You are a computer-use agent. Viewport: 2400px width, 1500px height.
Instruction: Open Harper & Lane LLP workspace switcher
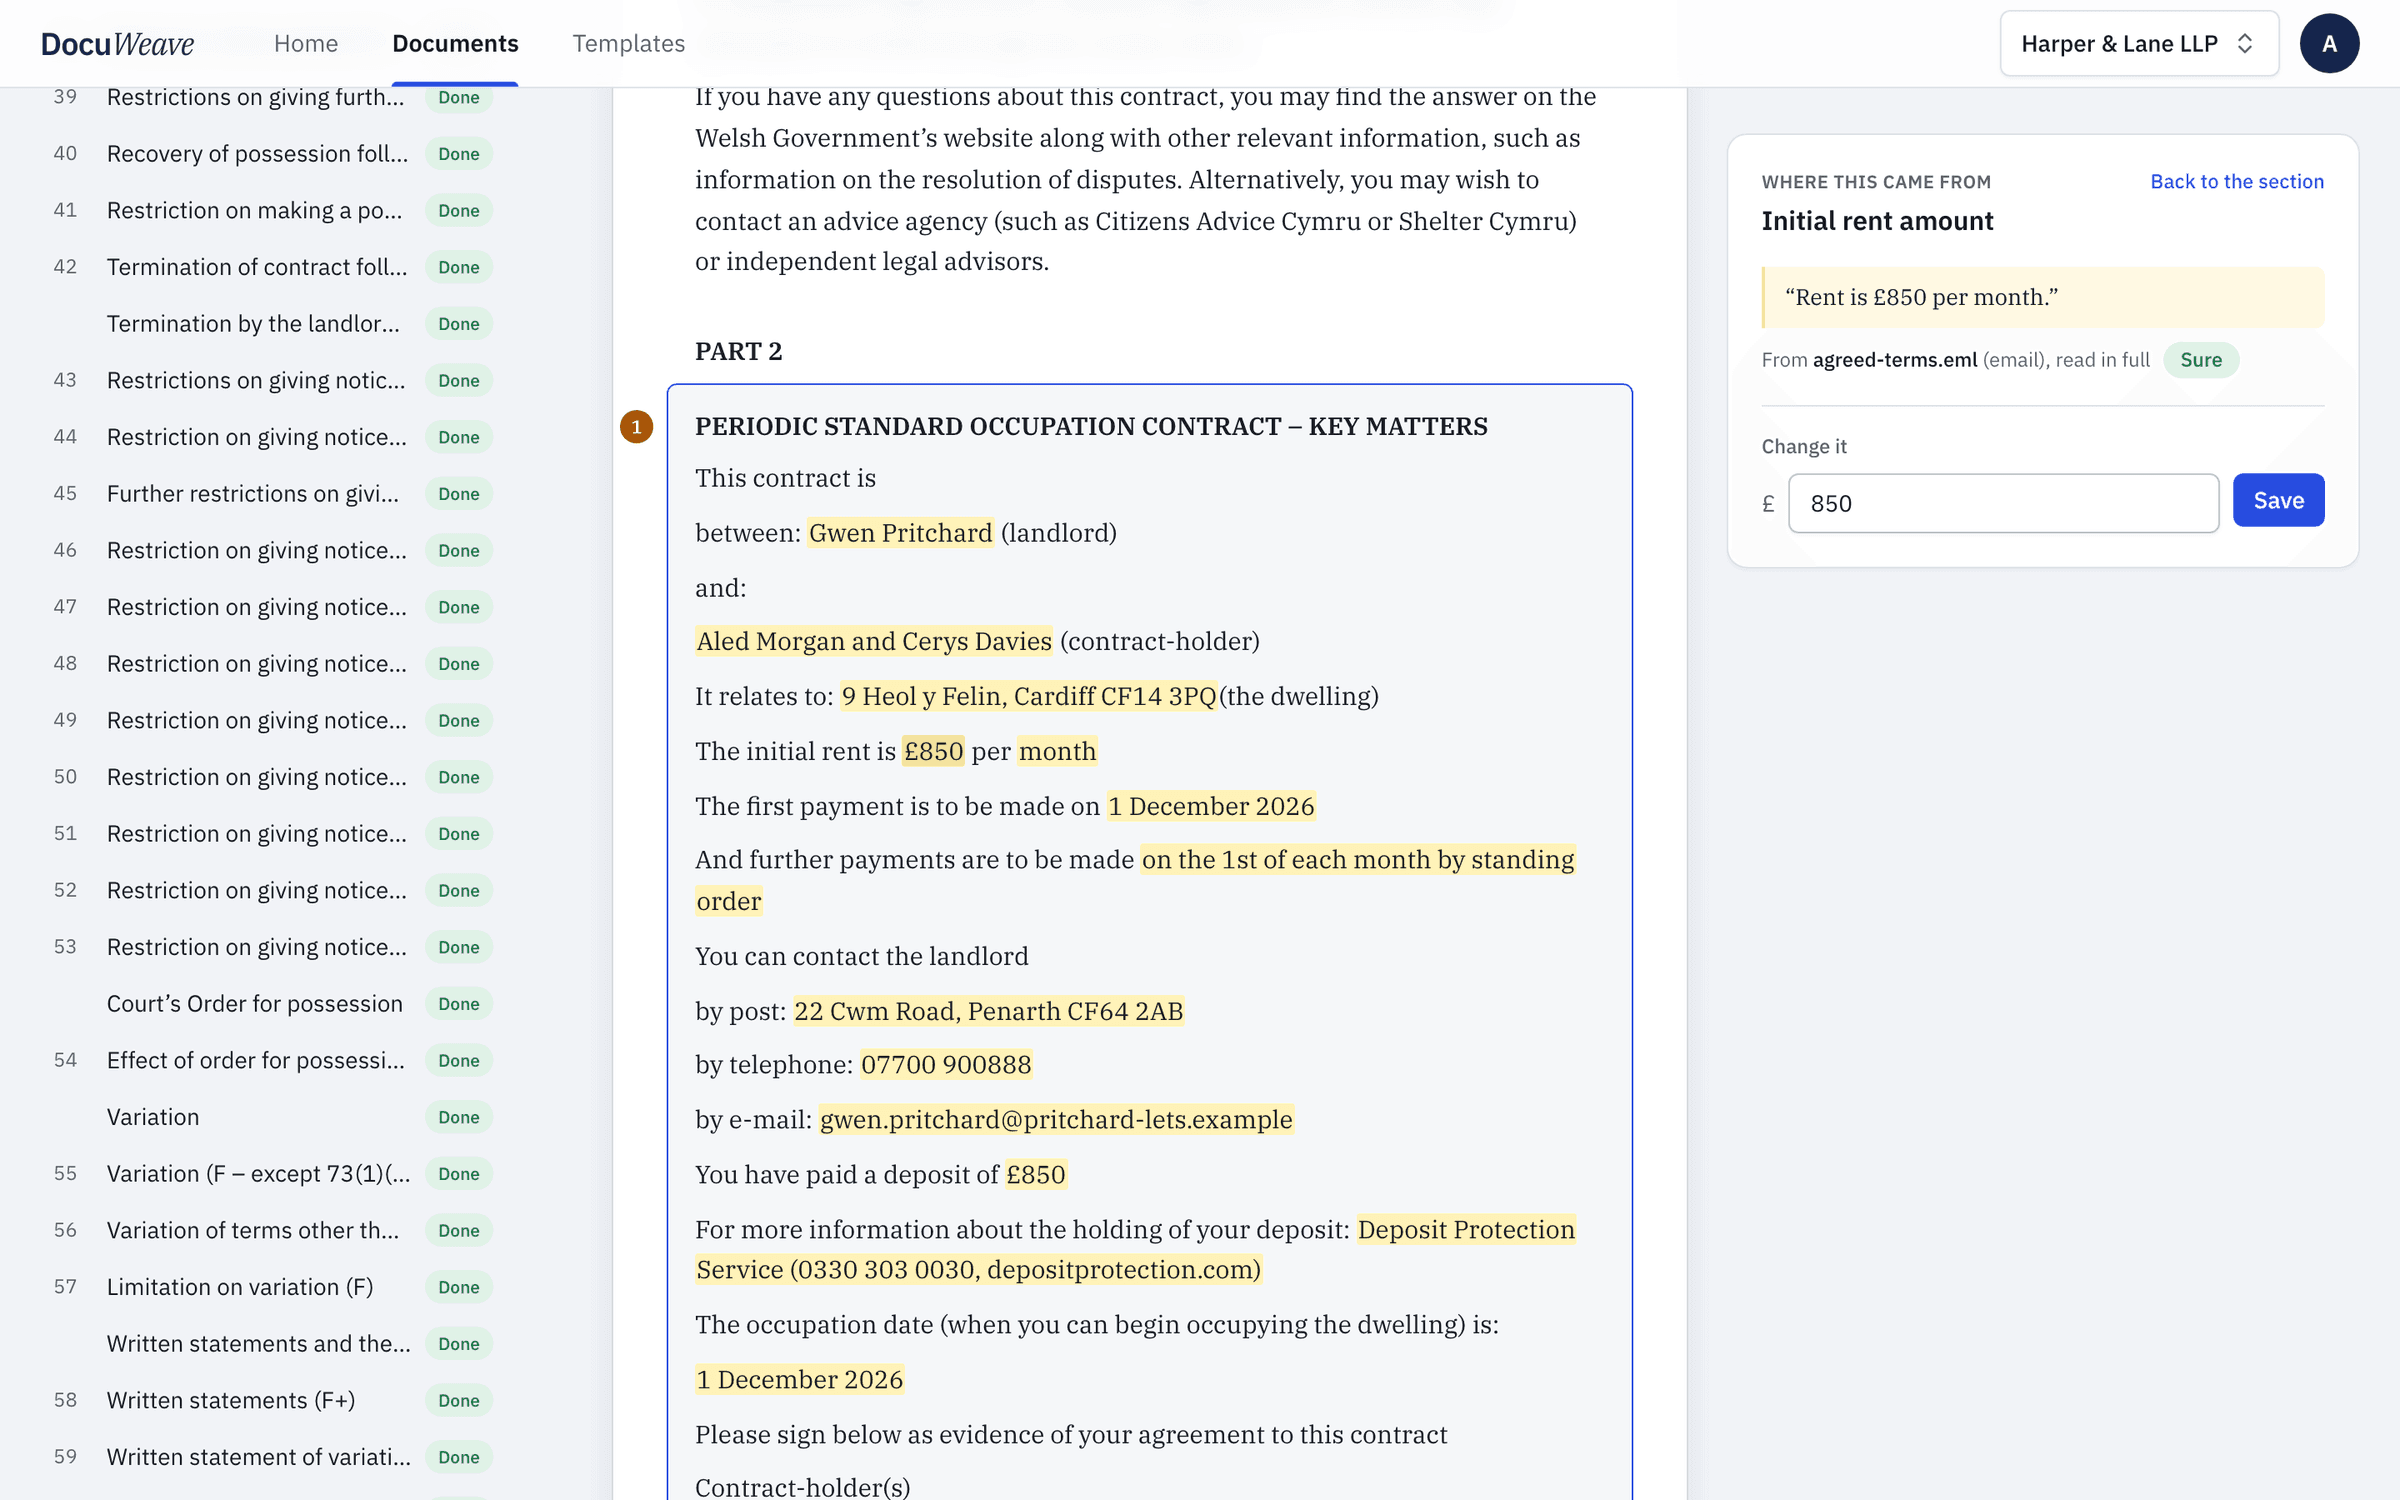[2139, 44]
